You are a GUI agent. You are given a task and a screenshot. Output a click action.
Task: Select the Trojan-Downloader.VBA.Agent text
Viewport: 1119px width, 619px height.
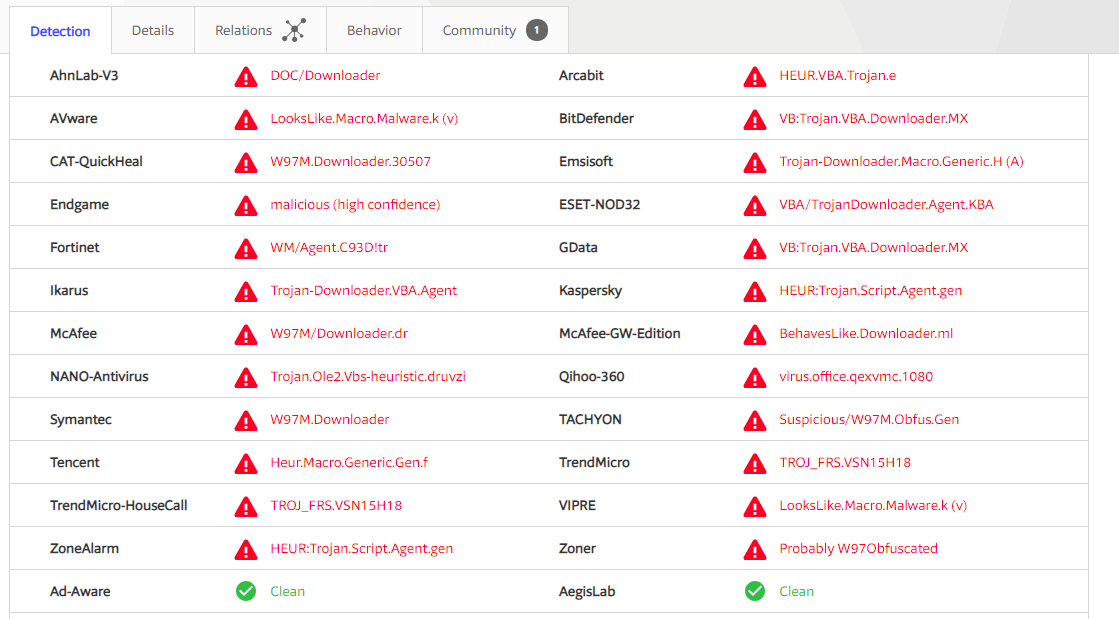[363, 290]
